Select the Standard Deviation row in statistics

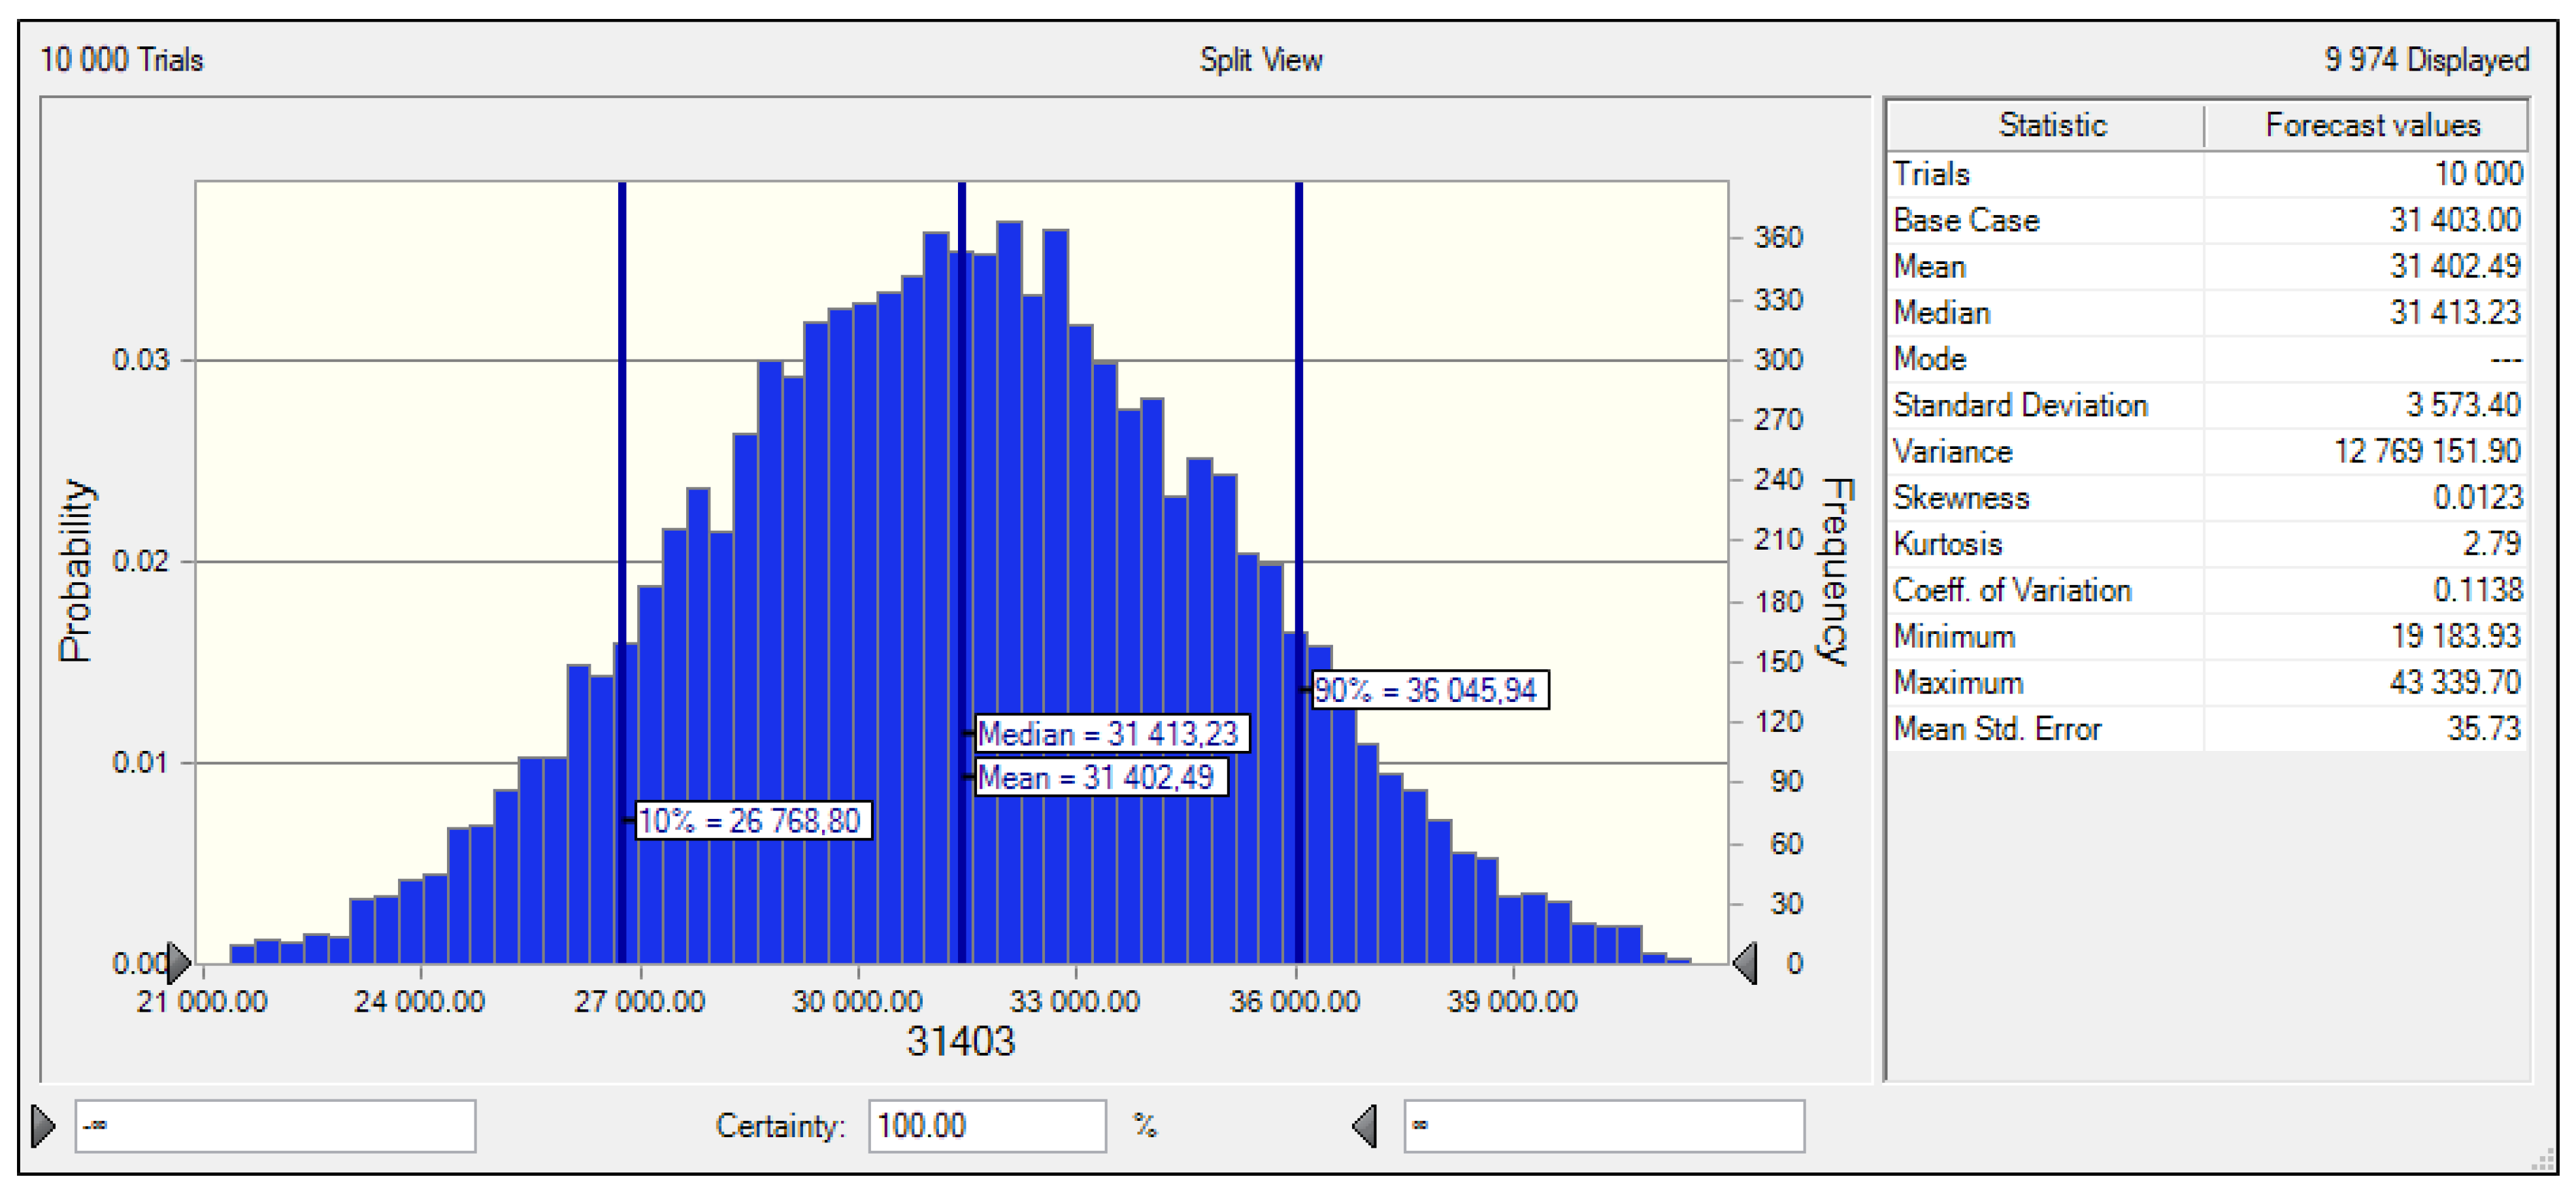click(x=2205, y=405)
